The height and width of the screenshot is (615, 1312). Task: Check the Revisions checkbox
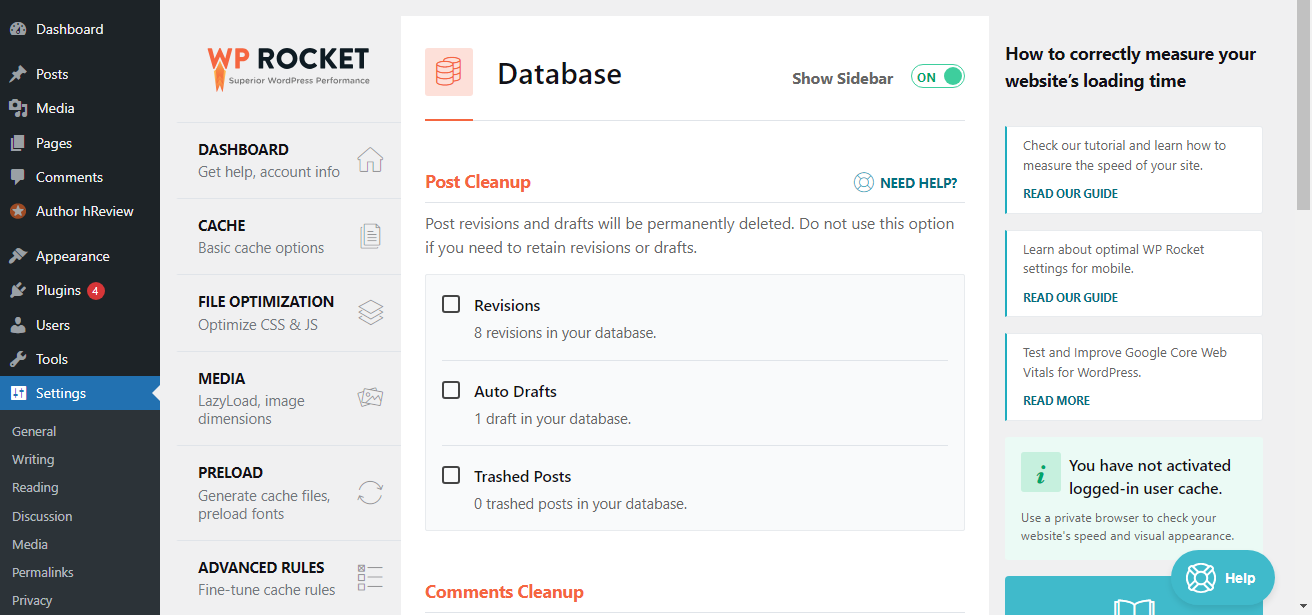click(451, 304)
